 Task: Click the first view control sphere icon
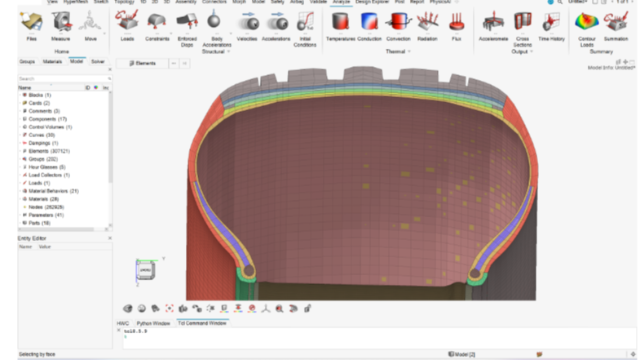(x=128, y=309)
